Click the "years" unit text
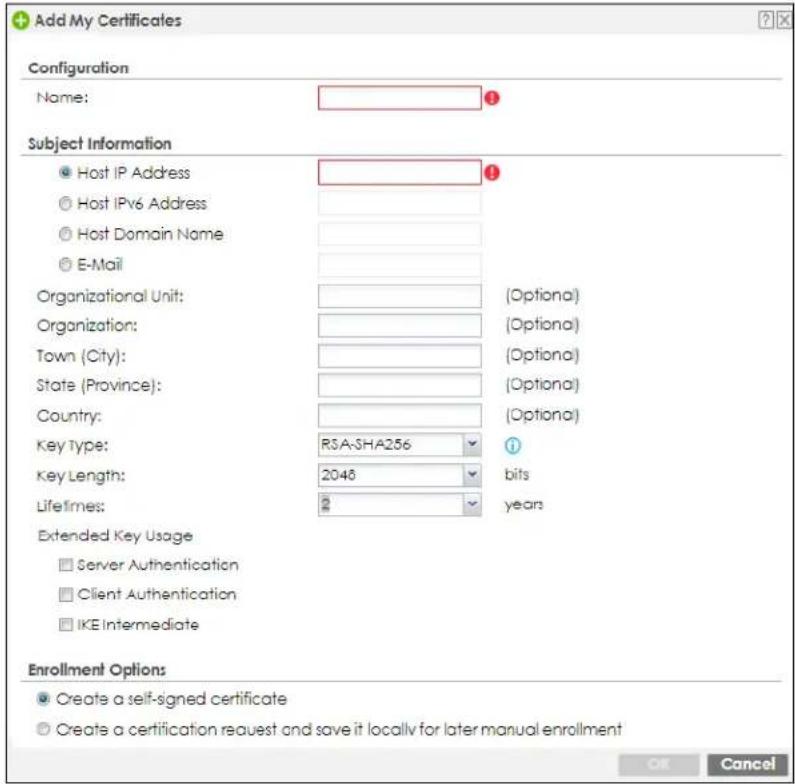The height and width of the screenshot is (784, 795). point(523,505)
